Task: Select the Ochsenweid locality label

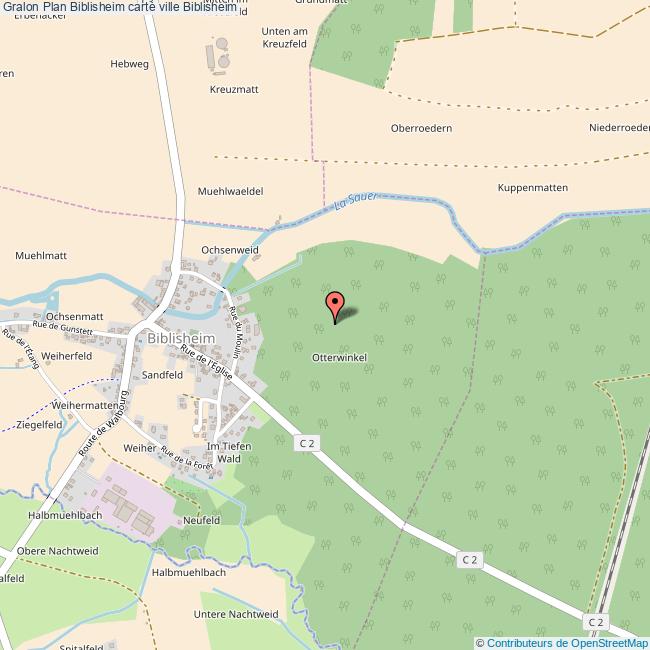Action: coord(230,250)
